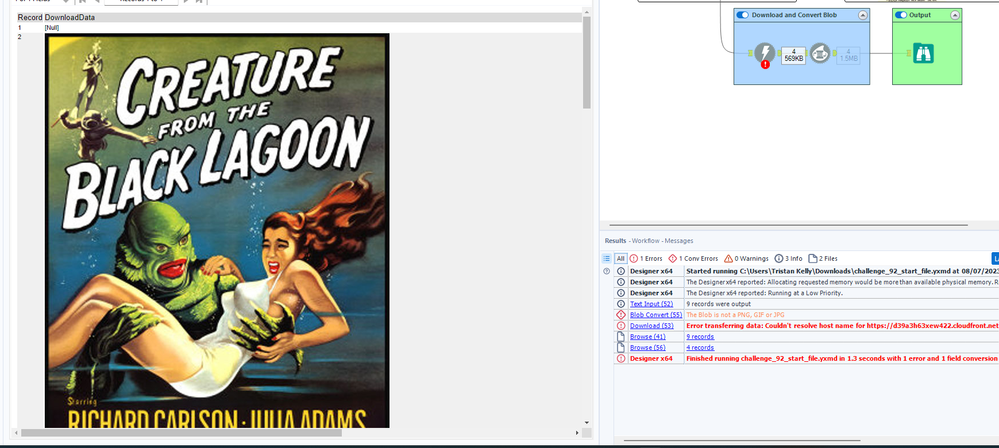The height and width of the screenshot is (448, 999).
Task: Click record number 2 in the browse grid
Action: tap(20, 37)
